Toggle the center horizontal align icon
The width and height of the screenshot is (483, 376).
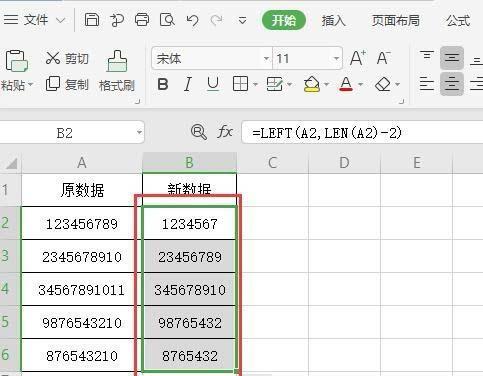(x=452, y=84)
